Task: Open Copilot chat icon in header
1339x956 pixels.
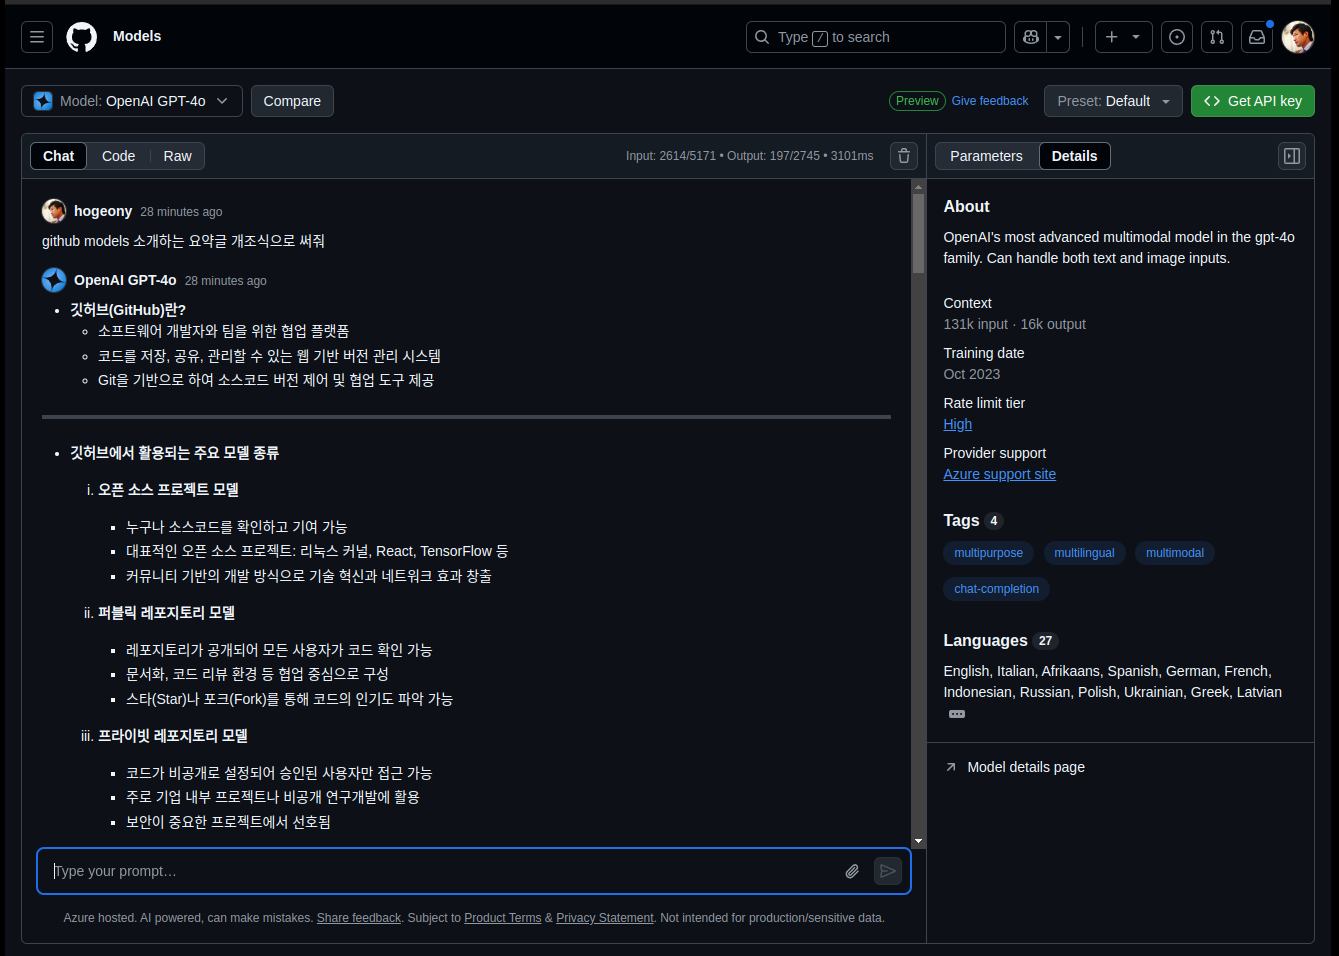Action: pos(1030,37)
